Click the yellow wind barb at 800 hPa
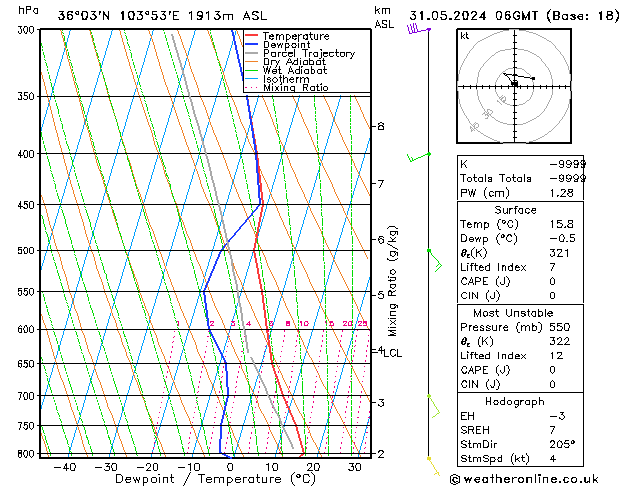629x486 pixels. tap(434, 466)
